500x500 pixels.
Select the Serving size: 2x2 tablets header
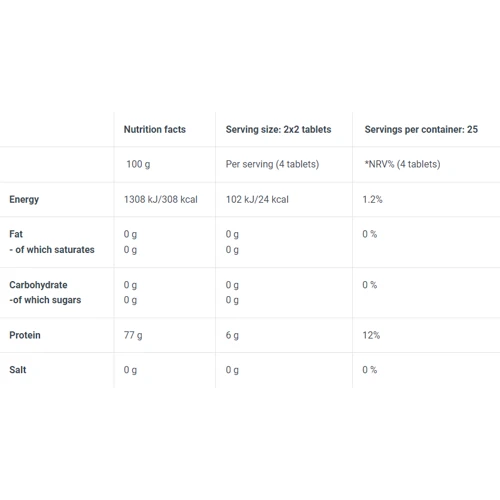click(x=278, y=129)
